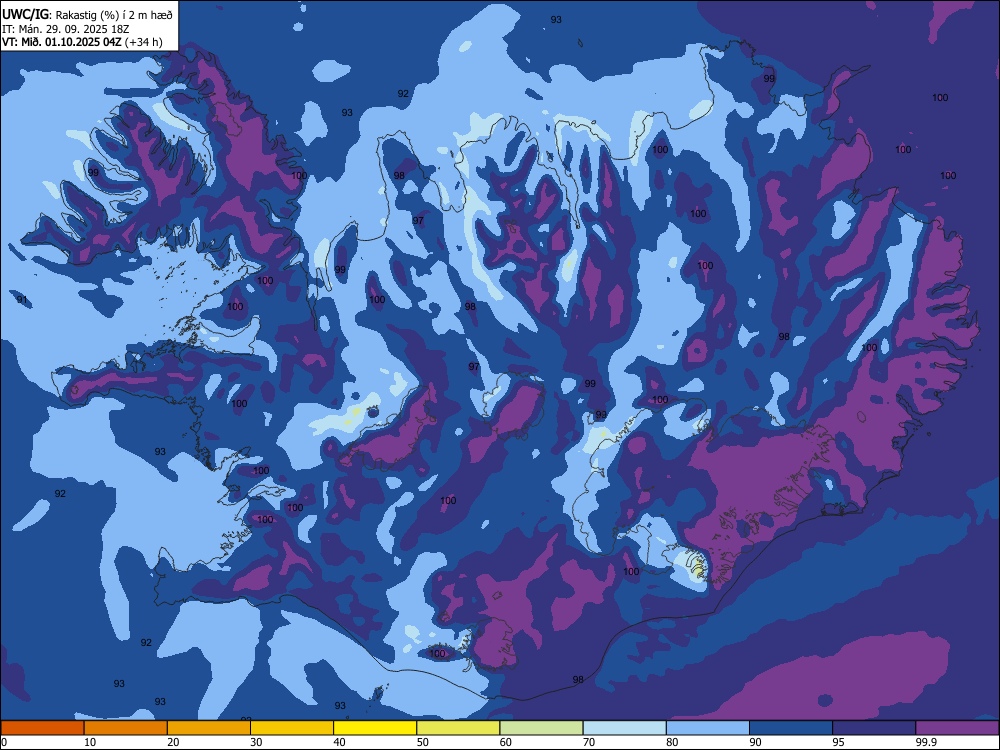Image resolution: width=1000 pixels, height=750 pixels.
Task: Click the 'VT: Mið. 01.10.2025 04Z (+34 h)' line
Action: (82, 42)
